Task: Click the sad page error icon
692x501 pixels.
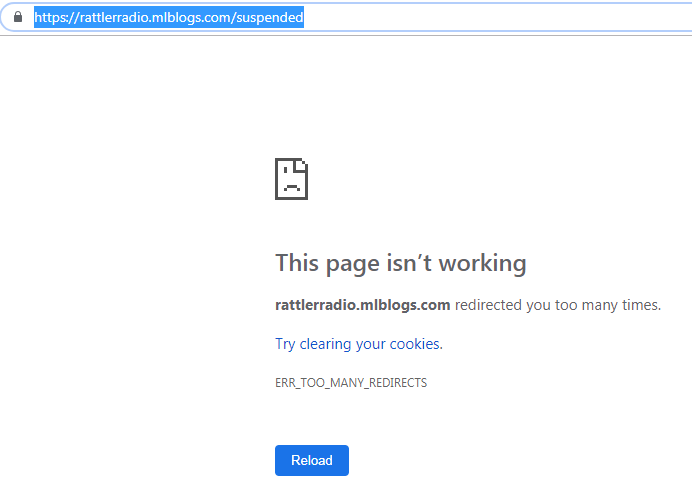Action: point(291,179)
